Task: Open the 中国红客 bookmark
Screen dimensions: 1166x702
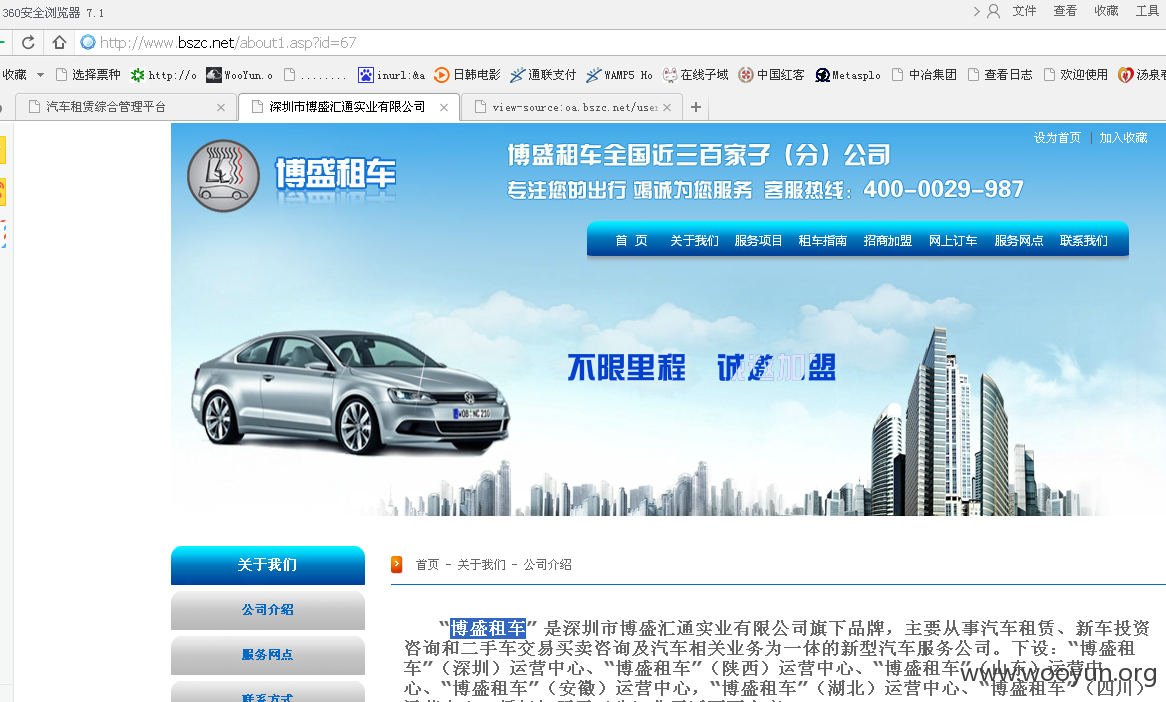Action: coord(771,75)
